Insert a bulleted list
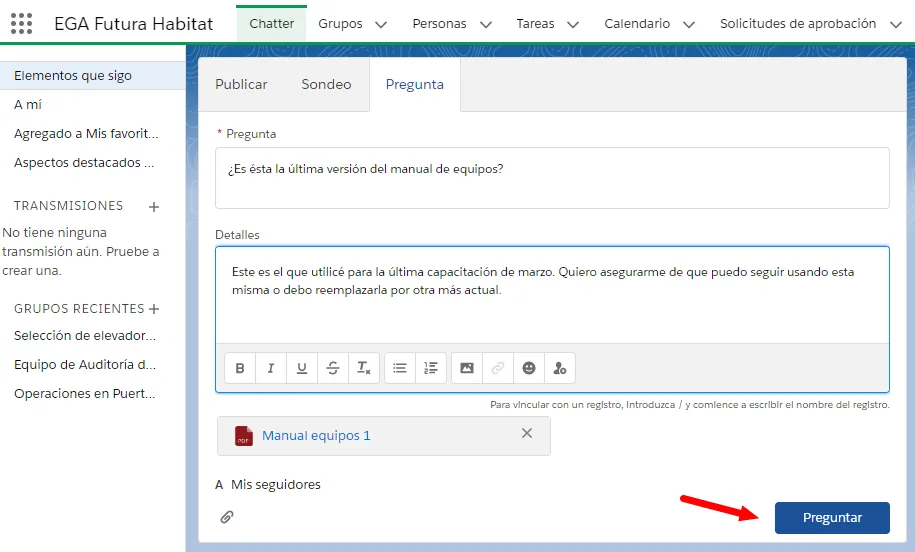This screenshot has height=552, width=915. click(400, 368)
